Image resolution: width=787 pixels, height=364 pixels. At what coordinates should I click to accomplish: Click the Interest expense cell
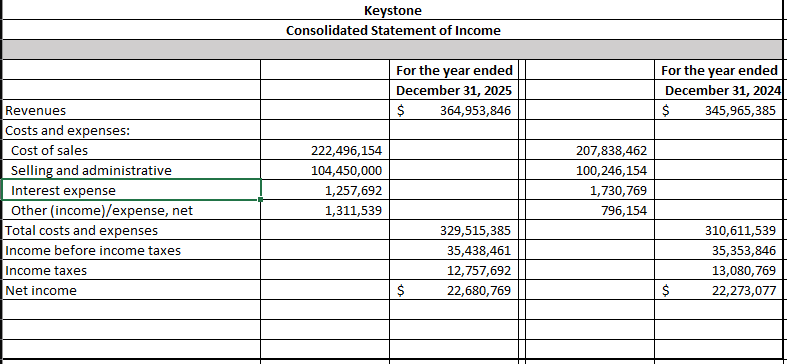tap(132, 190)
